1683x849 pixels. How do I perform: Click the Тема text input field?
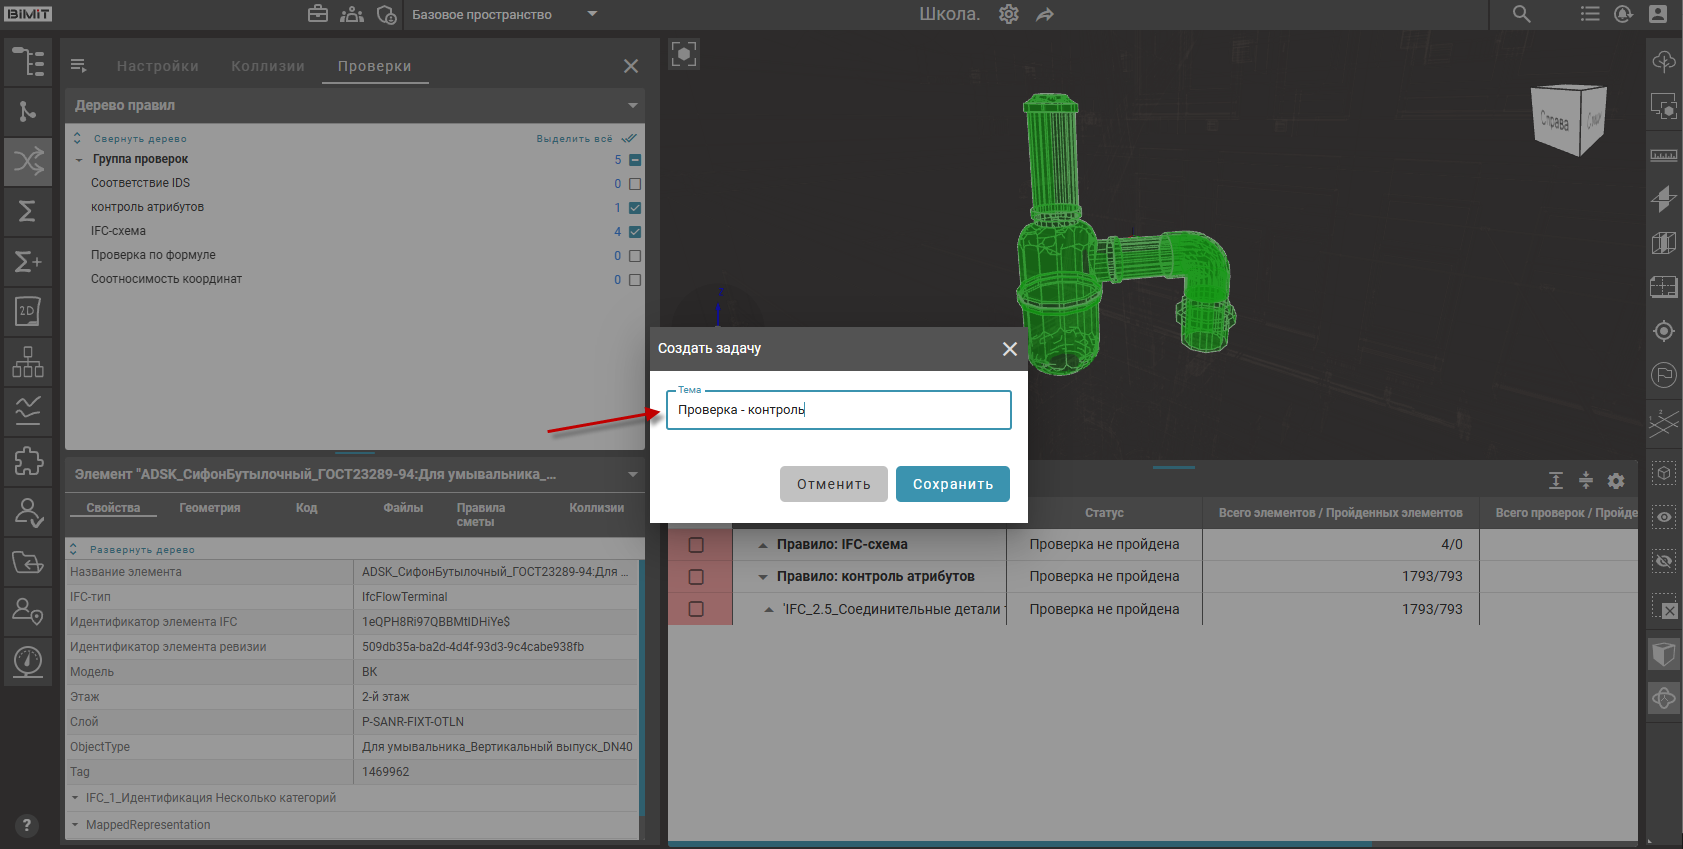pos(838,410)
